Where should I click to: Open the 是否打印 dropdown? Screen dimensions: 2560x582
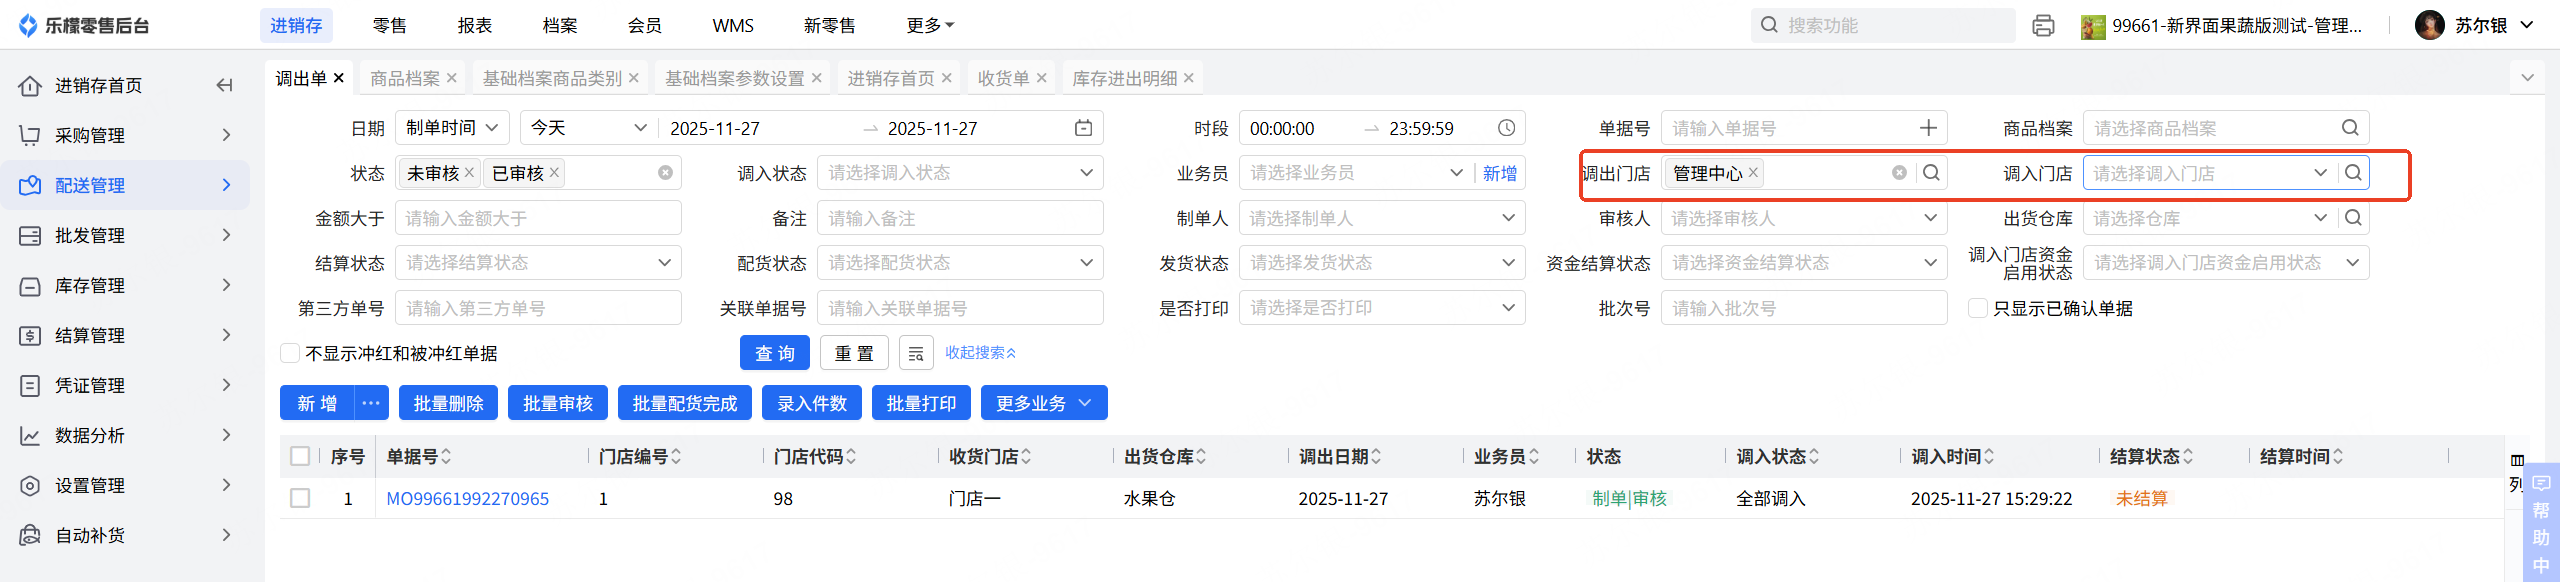tap(1382, 308)
